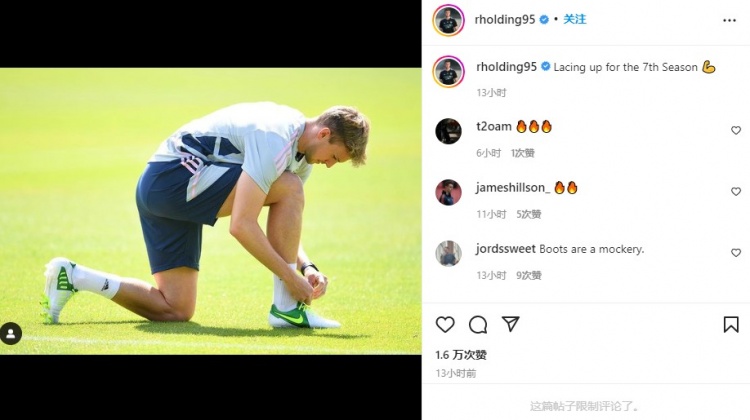The width and height of the screenshot is (750, 420).
Task: Open jameshillson_'s profile avatar
Action: click(x=449, y=192)
